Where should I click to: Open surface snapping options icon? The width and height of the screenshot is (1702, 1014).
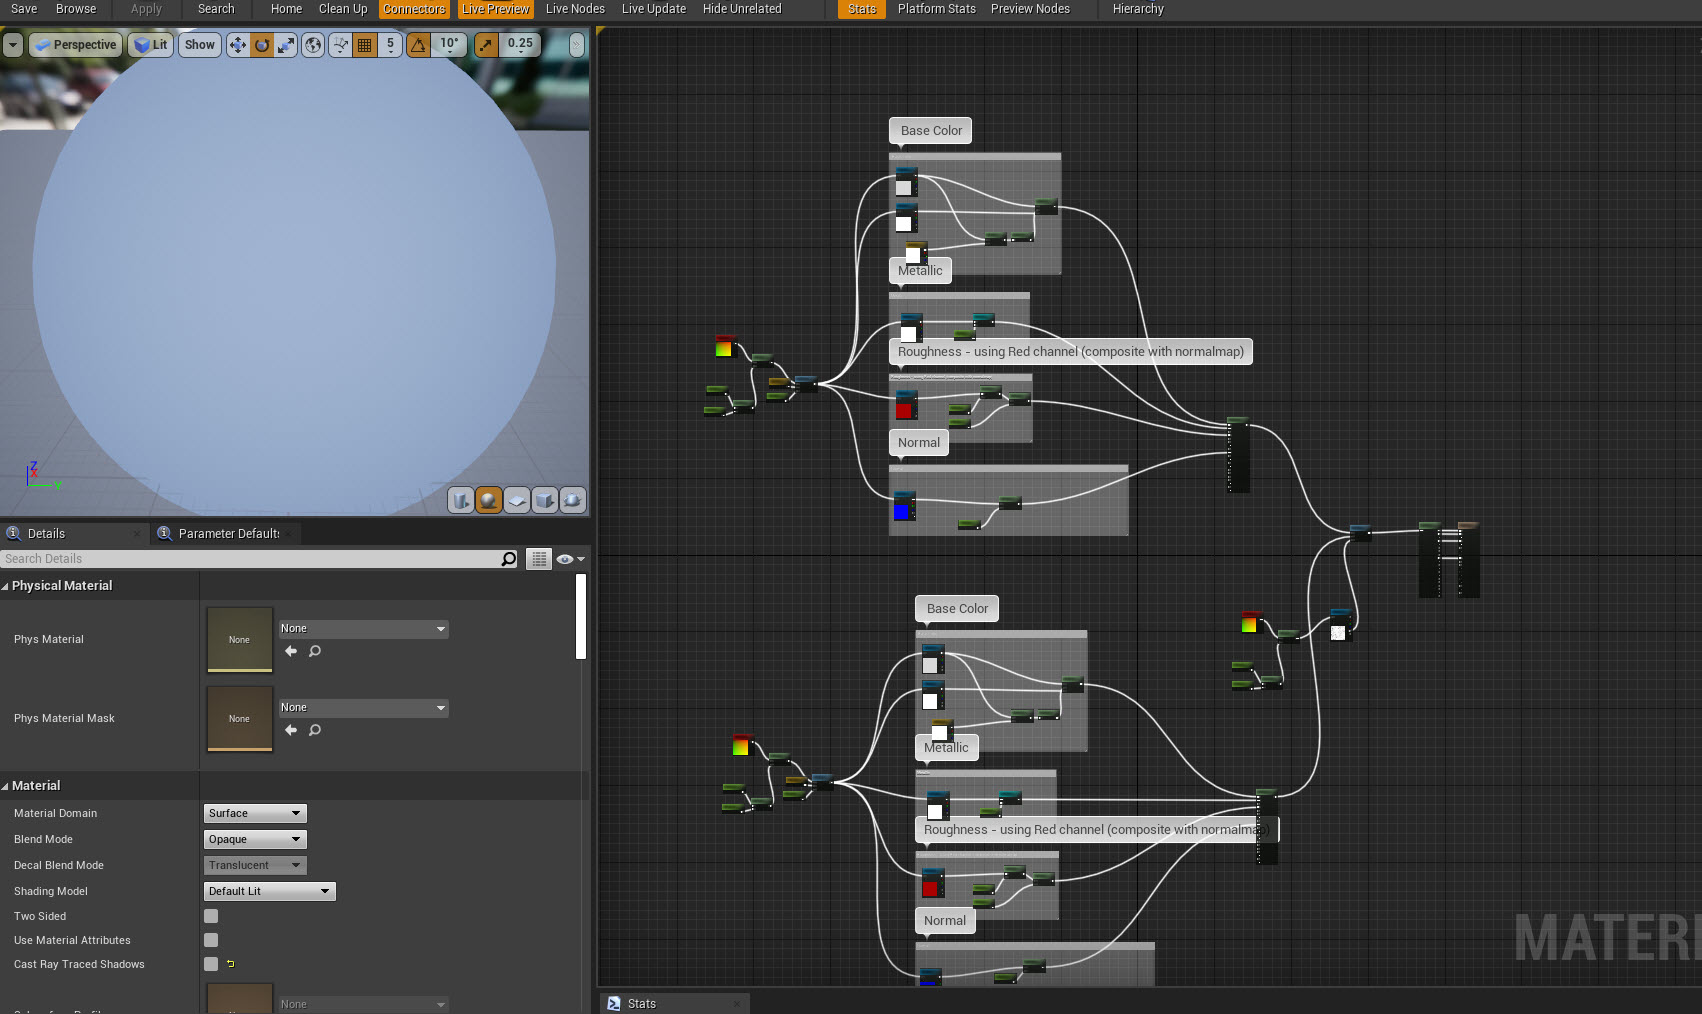pyautogui.click(x=340, y=45)
